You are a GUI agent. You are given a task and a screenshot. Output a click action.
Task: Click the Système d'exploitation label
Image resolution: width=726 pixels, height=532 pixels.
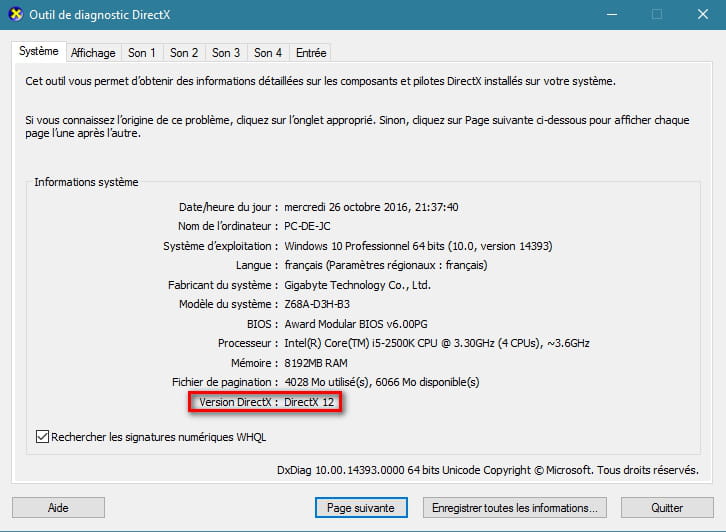click(220, 246)
